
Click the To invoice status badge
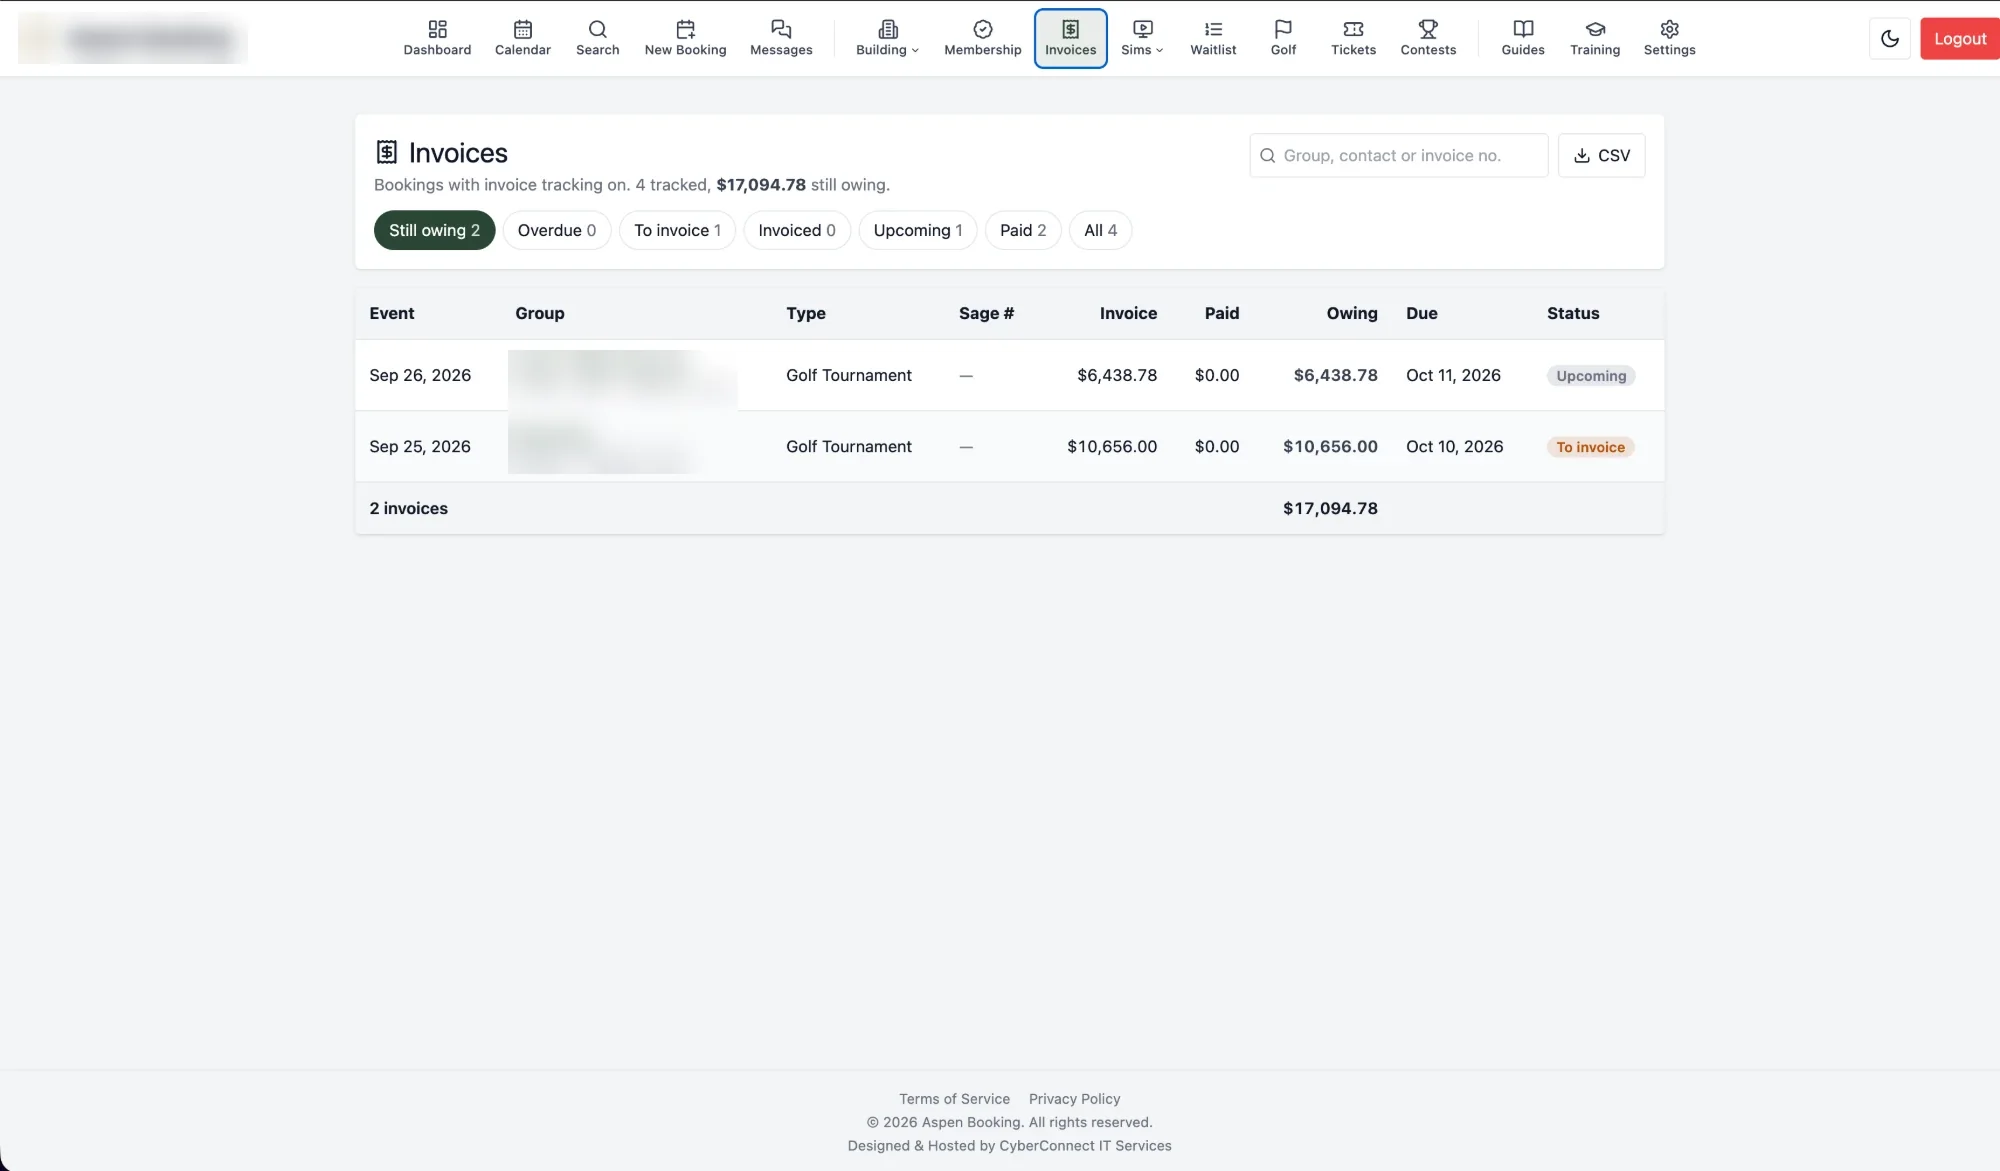pos(1590,447)
